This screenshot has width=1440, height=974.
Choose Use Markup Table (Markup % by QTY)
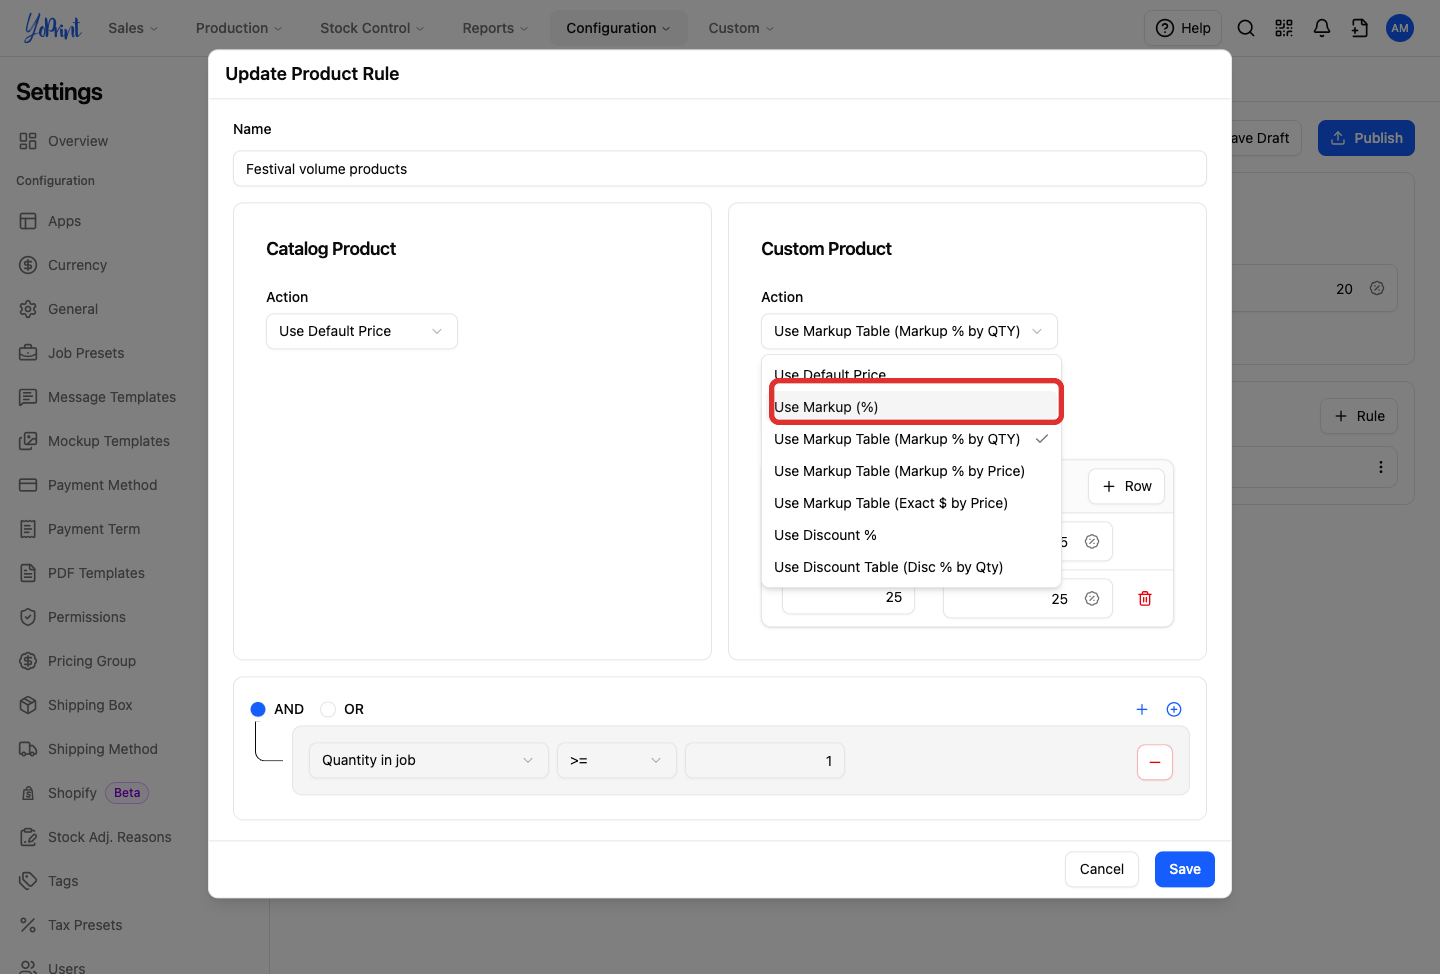[x=911, y=439]
